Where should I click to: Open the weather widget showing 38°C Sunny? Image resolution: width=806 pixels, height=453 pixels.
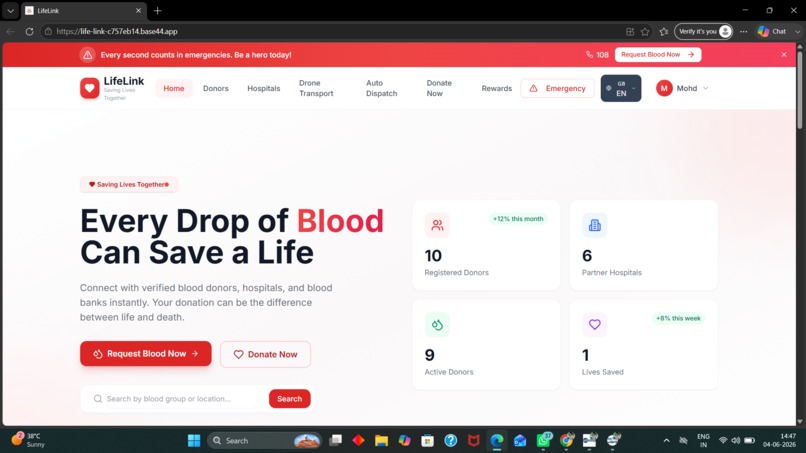point(29,440)
